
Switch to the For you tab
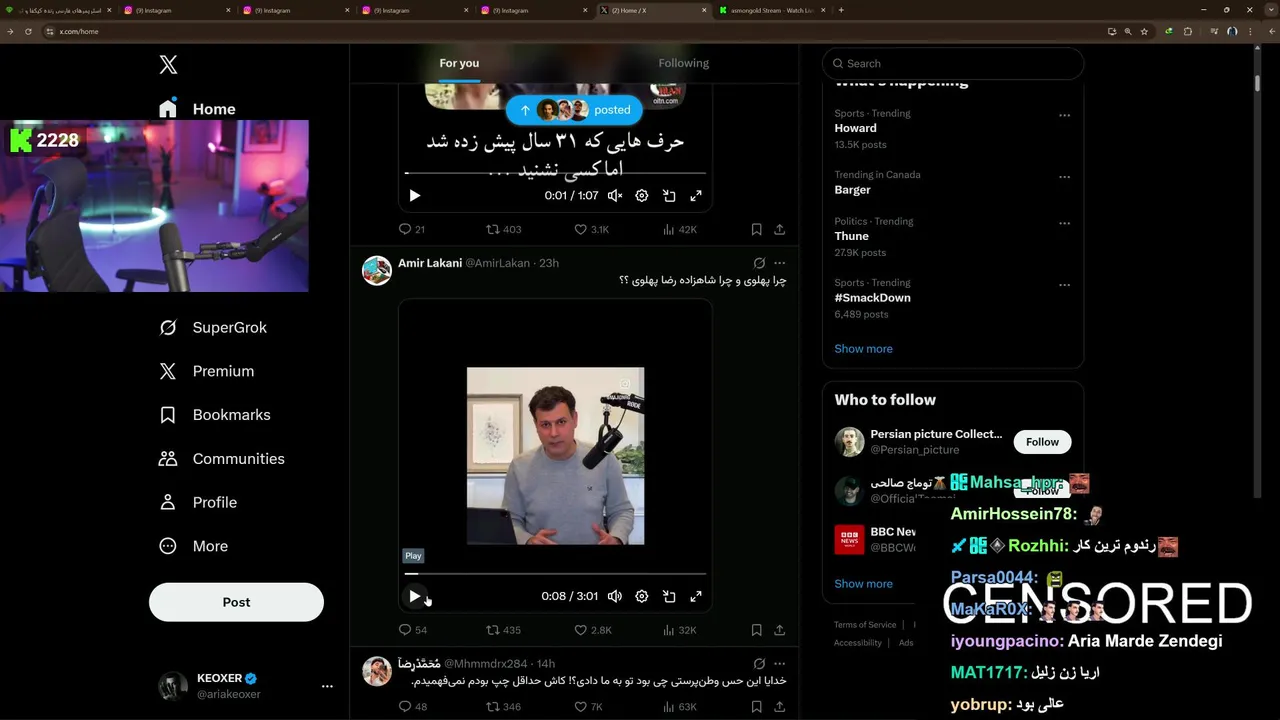pos(459,63)
